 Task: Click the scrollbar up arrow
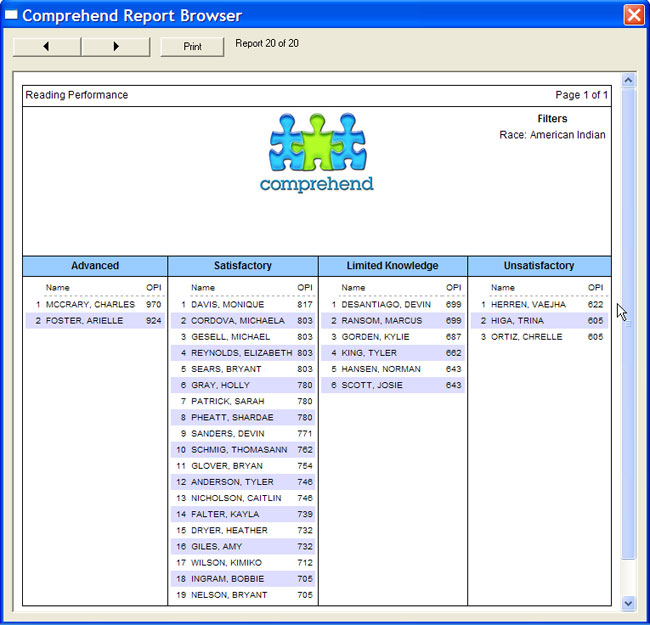point(628,80)
